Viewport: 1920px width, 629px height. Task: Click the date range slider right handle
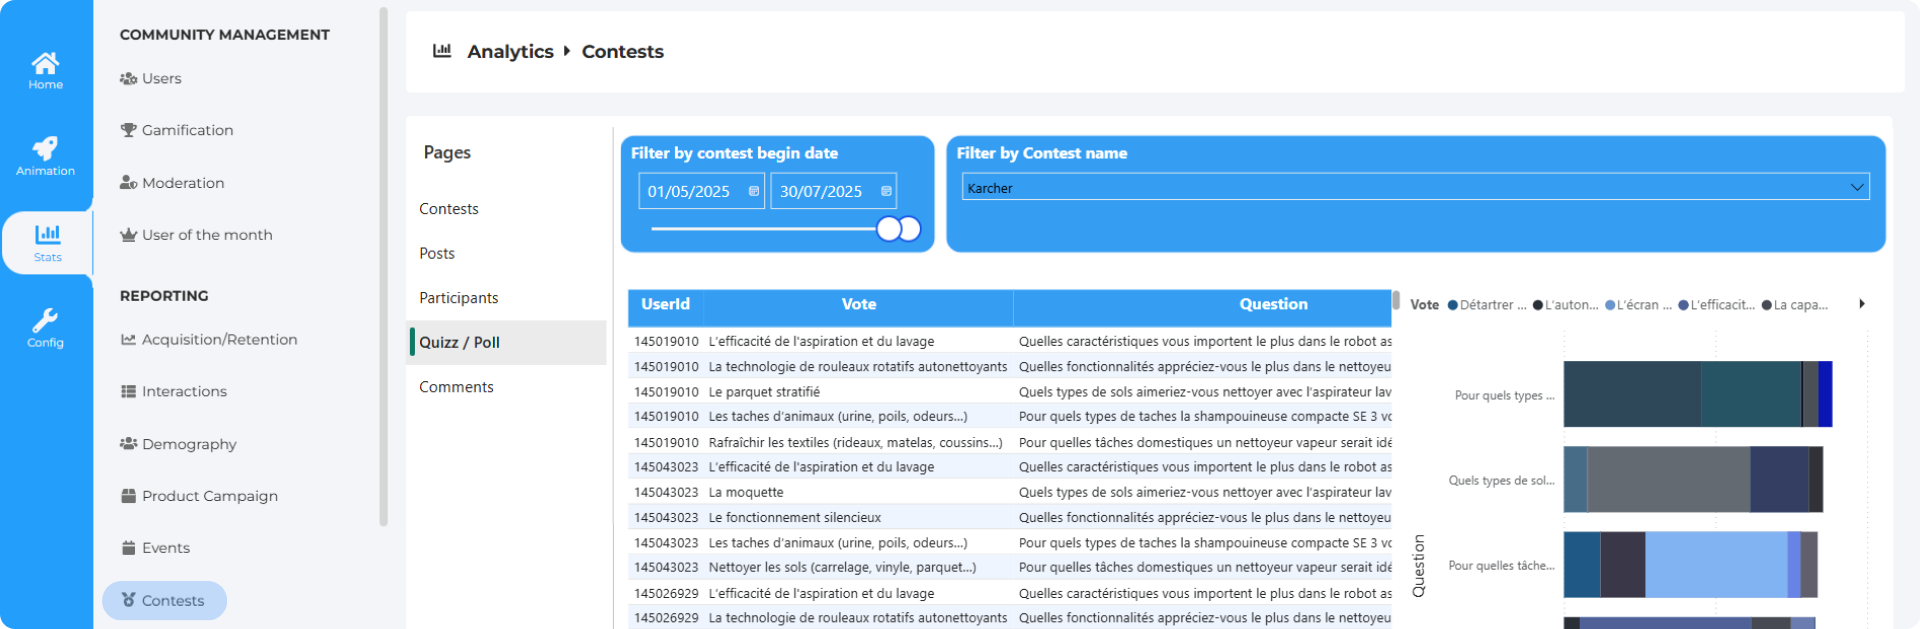[x=909, y=229]
